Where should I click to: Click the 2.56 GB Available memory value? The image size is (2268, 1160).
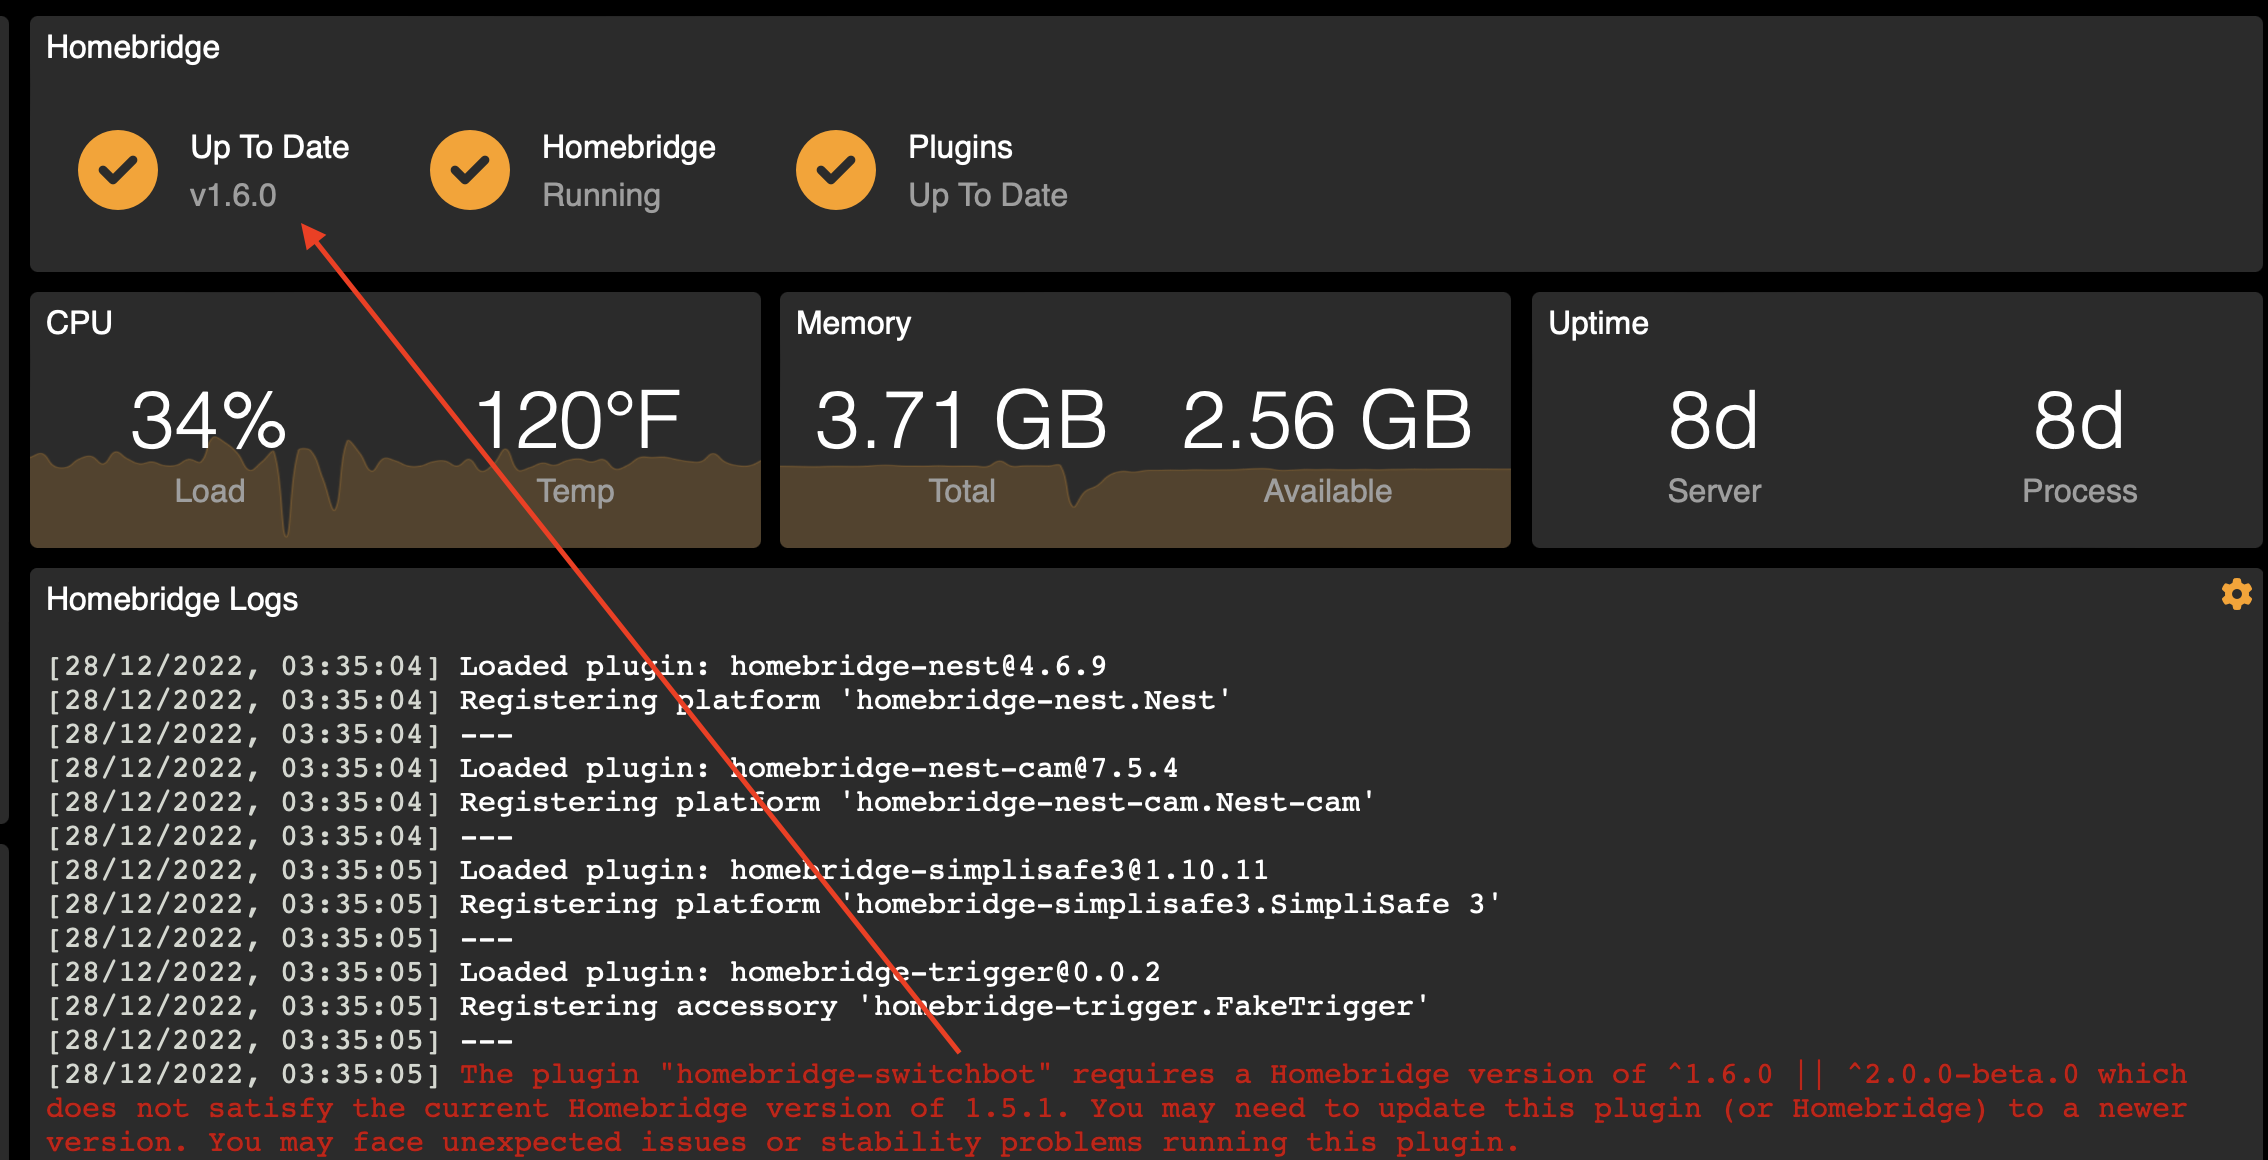pyautogui.click(x=1327, y=421)
